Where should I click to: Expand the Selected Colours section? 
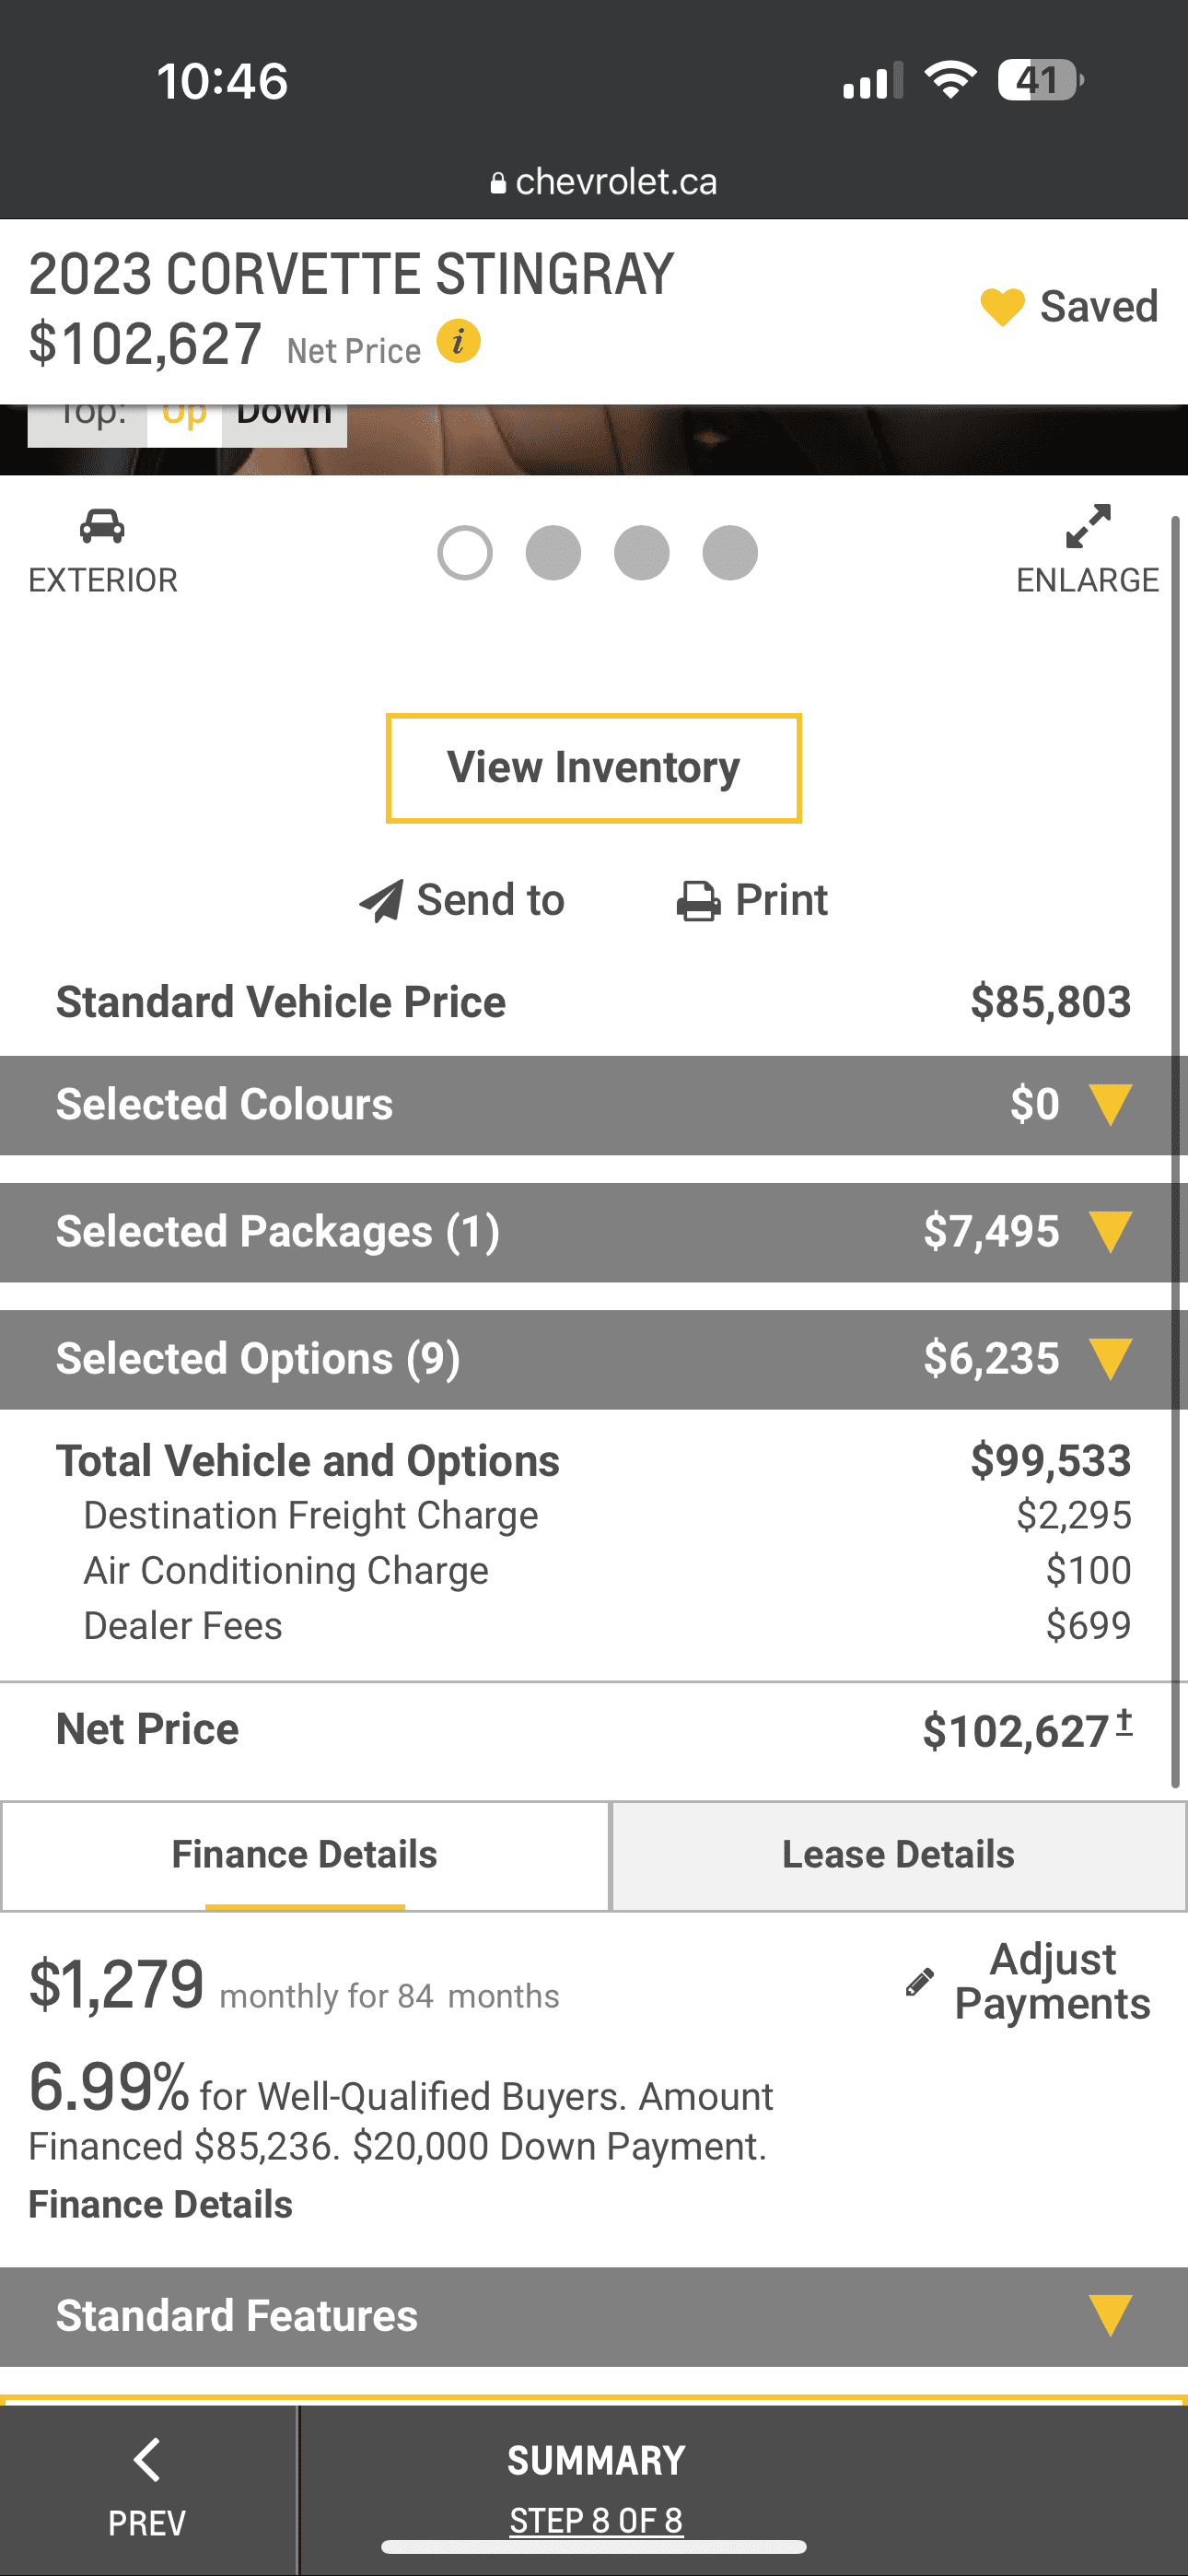[x=1110, y=1105]
